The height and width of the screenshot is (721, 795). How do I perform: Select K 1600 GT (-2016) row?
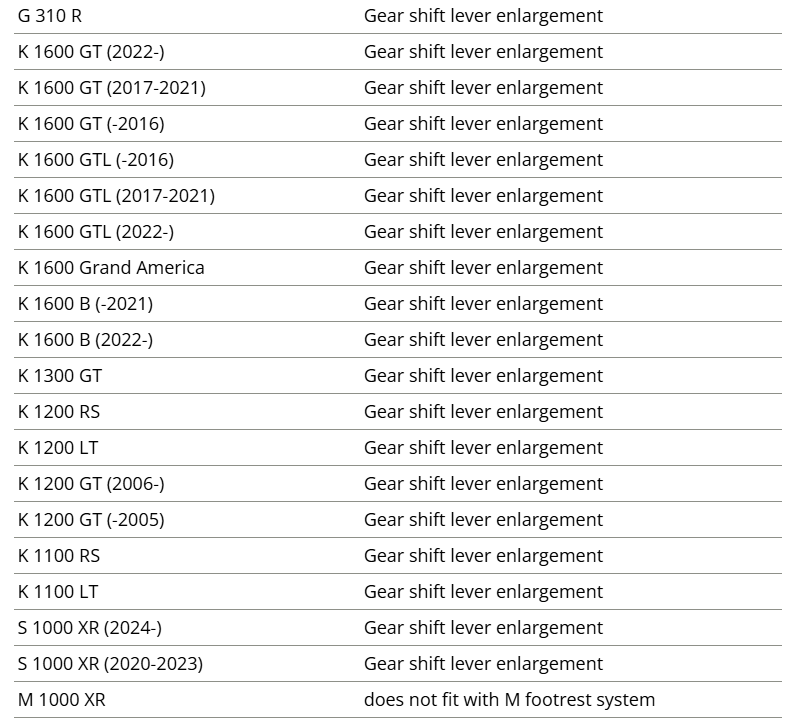coord(91,124)
